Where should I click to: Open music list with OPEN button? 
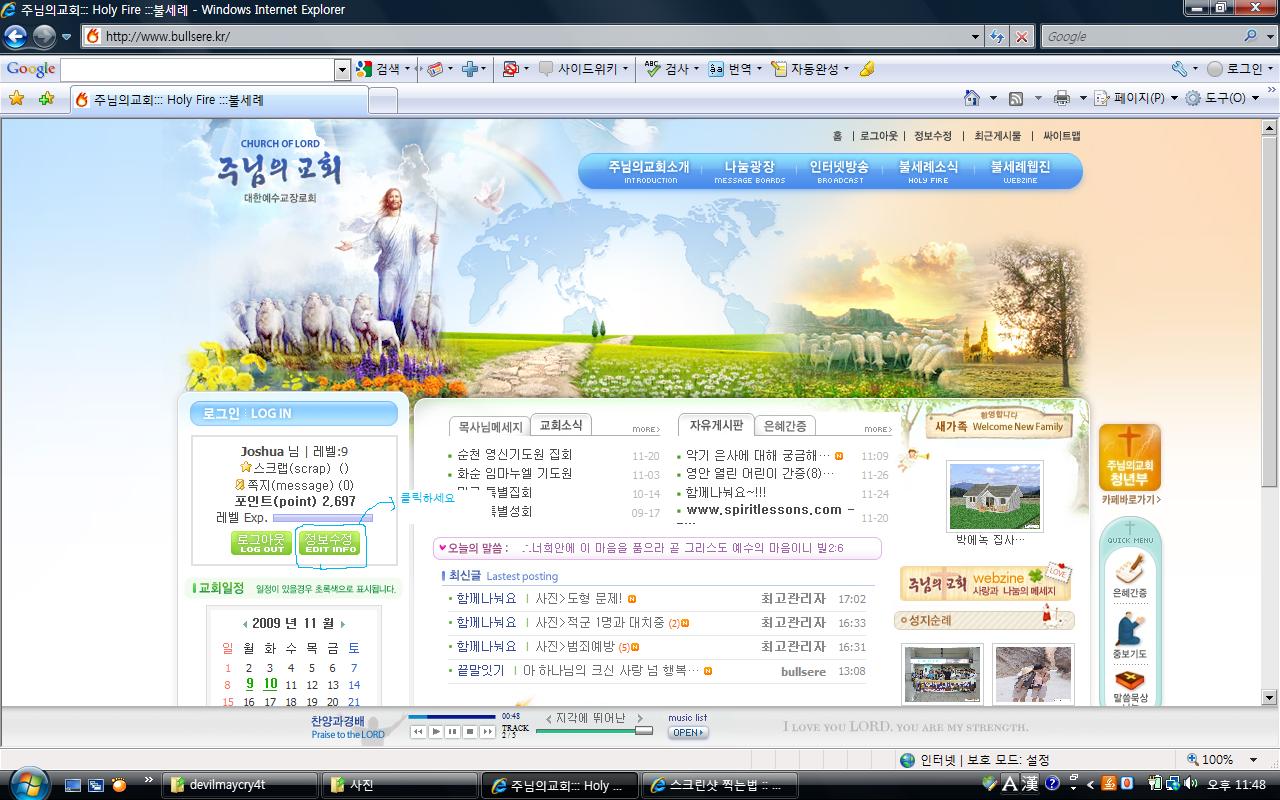687,732
